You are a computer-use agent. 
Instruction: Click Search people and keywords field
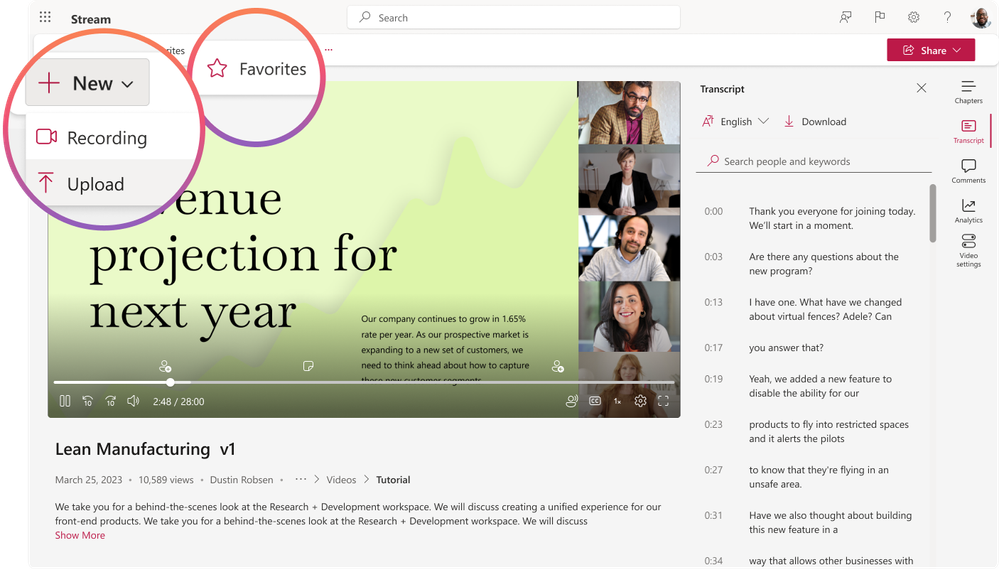(x=814, y=161)
